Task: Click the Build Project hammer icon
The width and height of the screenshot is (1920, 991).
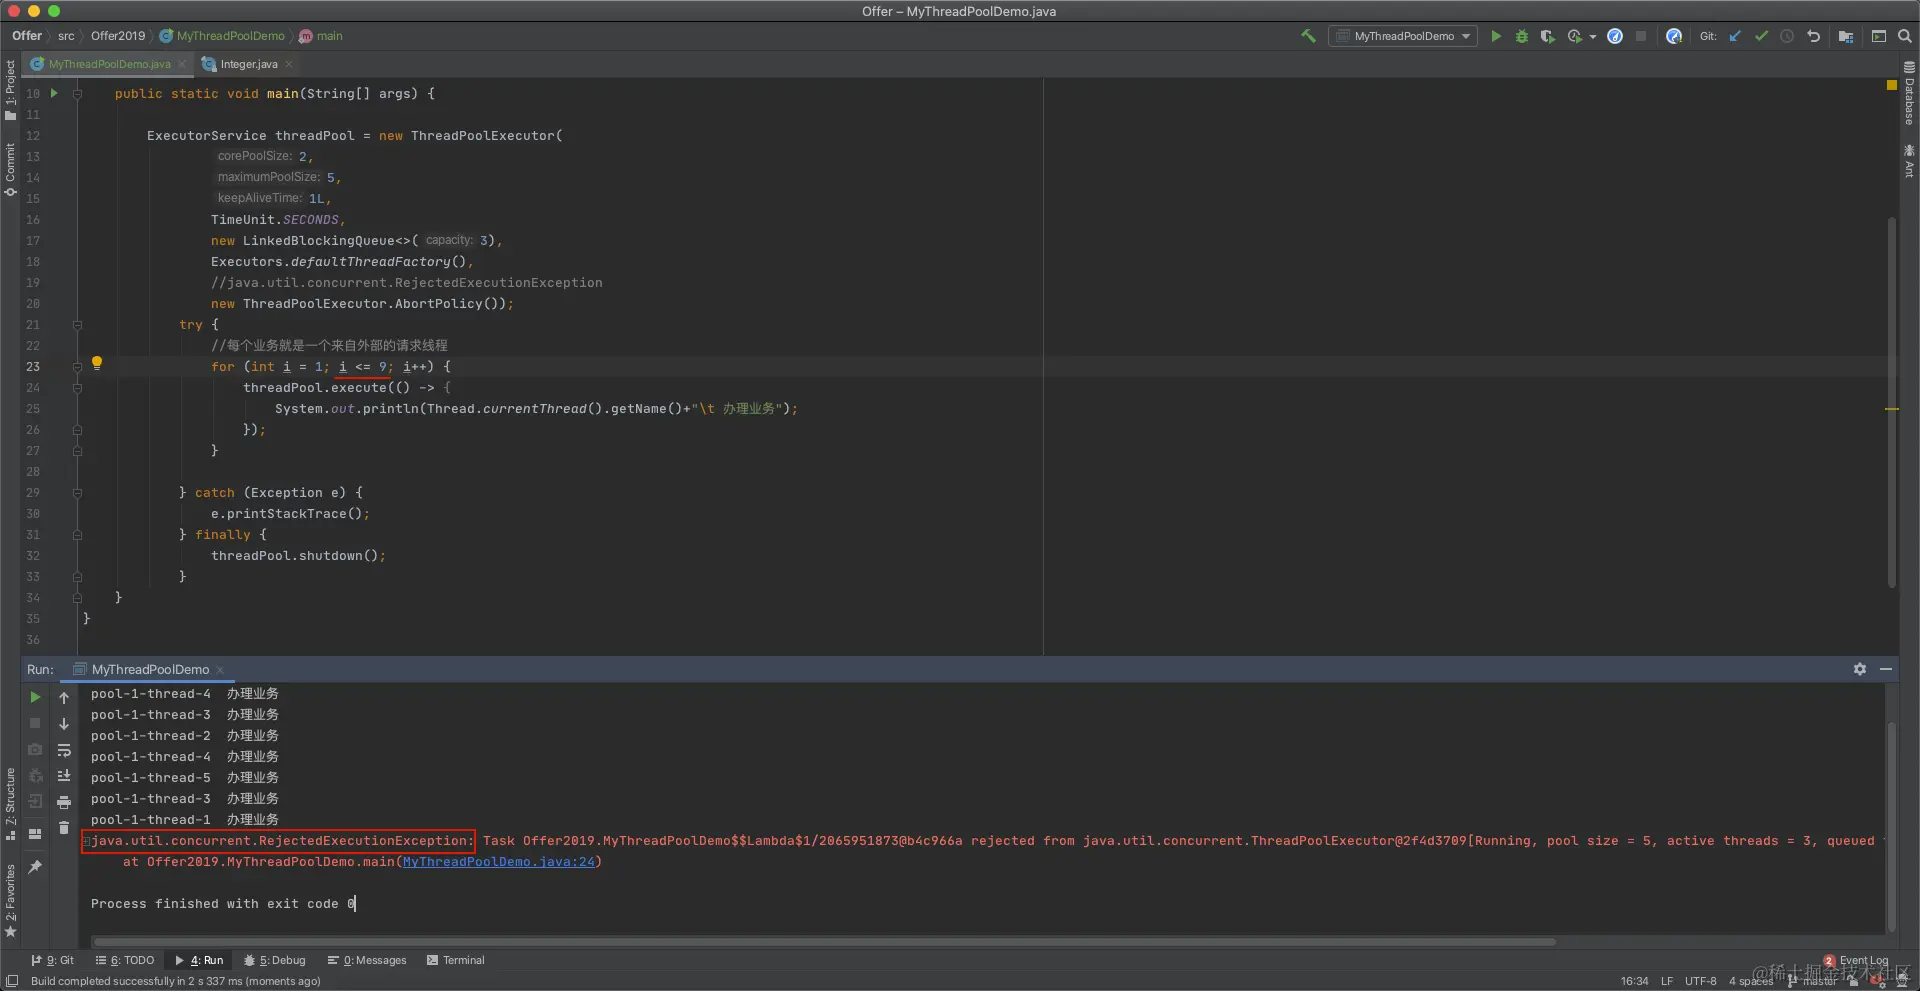Action: point(1308,36)
